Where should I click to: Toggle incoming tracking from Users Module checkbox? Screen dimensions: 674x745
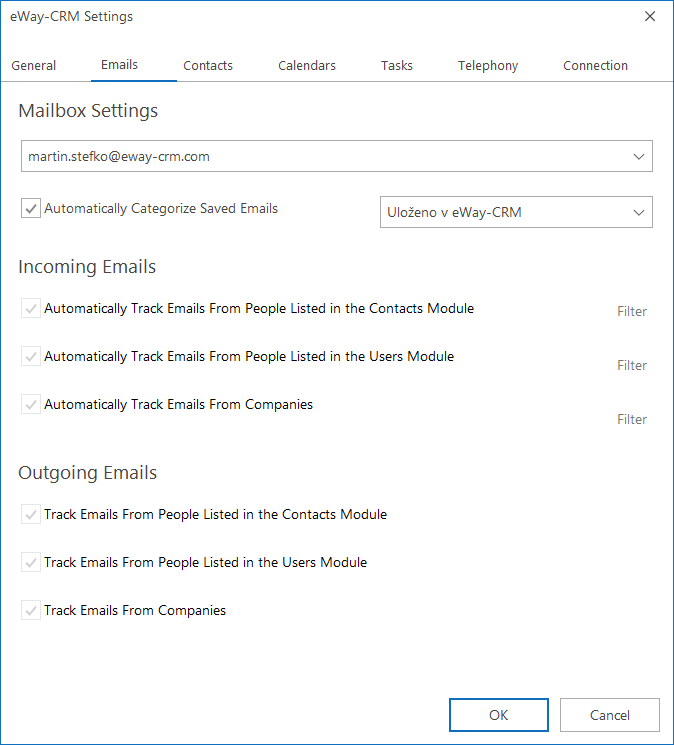pos(31,356)
